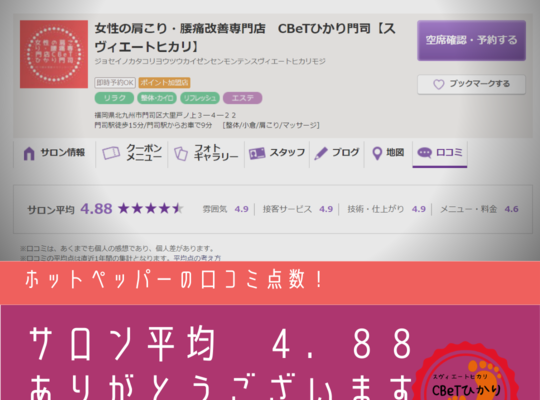
Task: Open the 地図 tab
Action: click(x=388, y=153)
